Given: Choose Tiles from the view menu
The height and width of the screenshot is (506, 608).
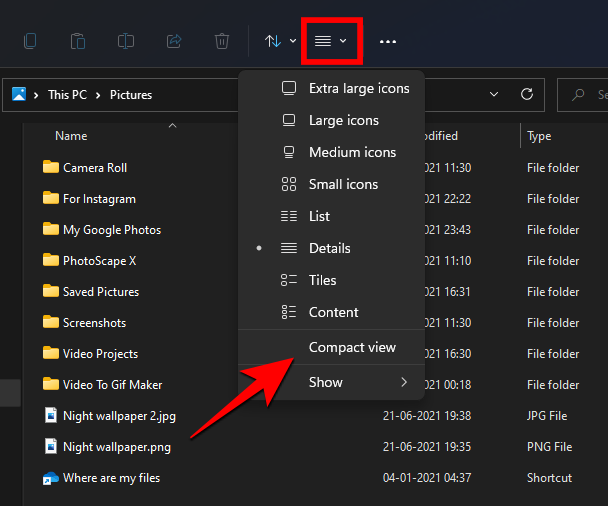Looking at the screenshot, I should 322,280.
